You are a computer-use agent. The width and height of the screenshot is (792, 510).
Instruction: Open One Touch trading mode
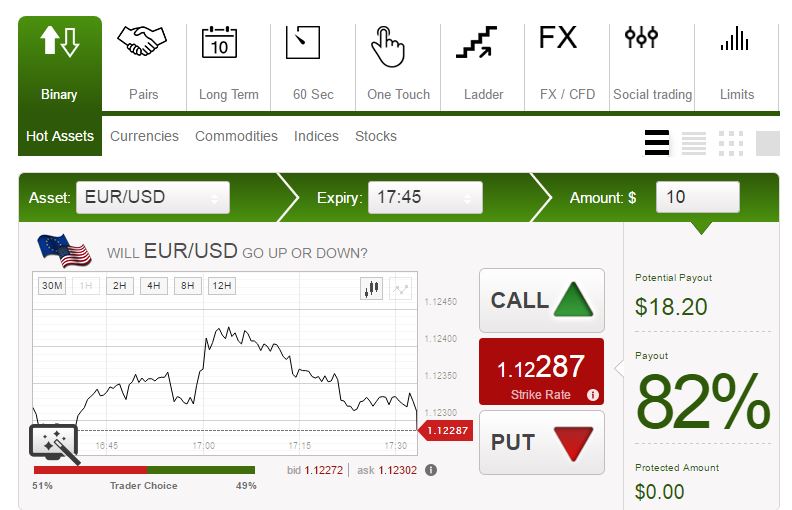click(388, 46)
